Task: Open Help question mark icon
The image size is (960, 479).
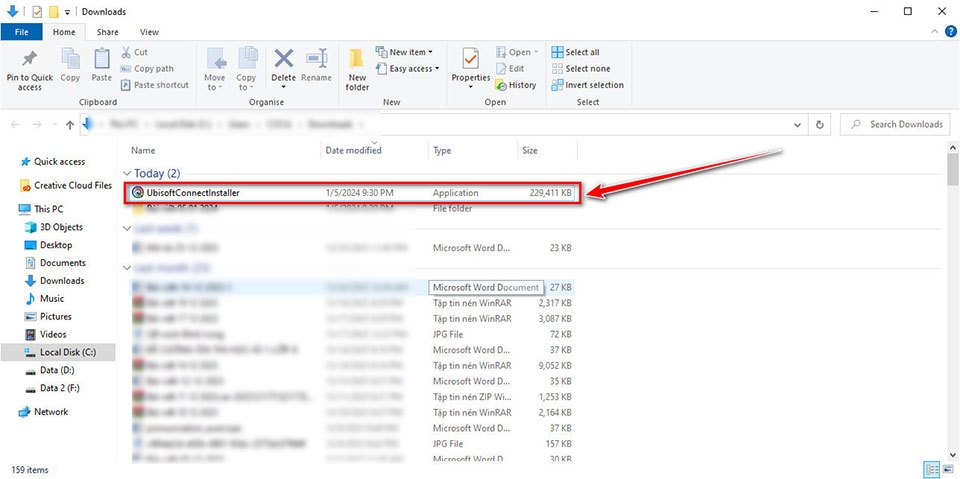Action: tap(949, 31)
